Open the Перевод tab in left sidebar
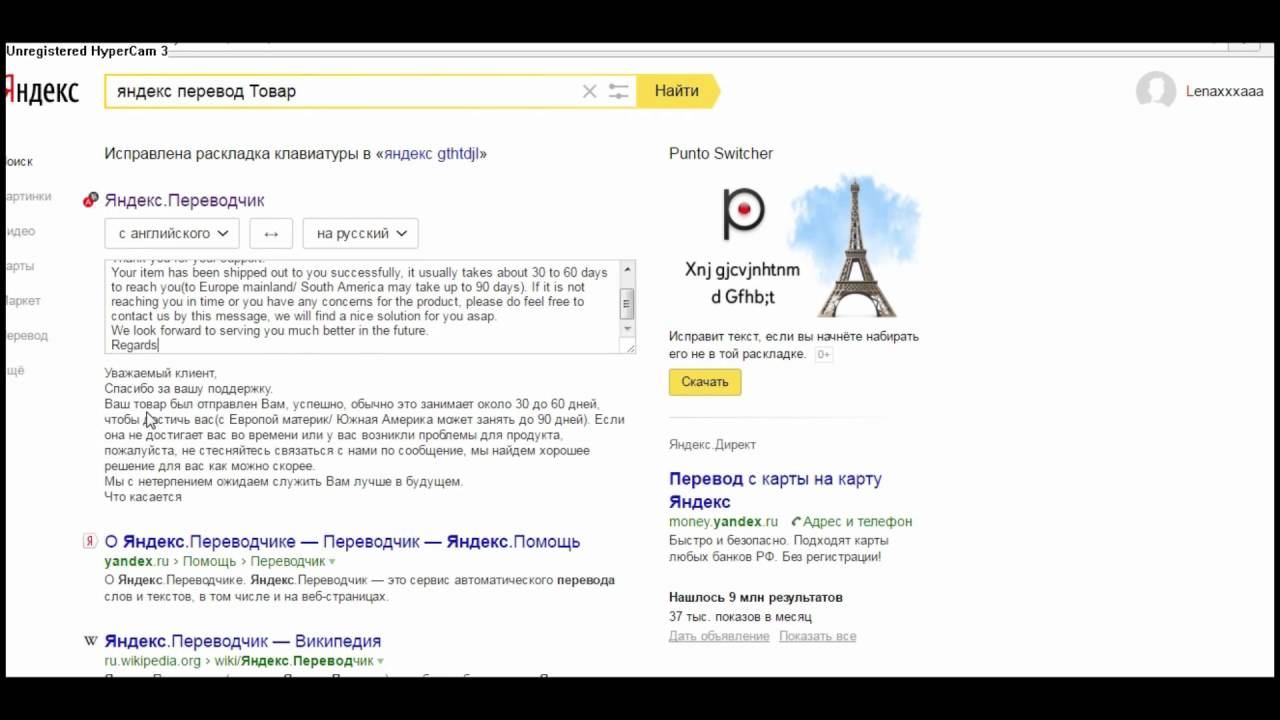1280x720 pixels. pyautogui.click(x=27, y=336)
